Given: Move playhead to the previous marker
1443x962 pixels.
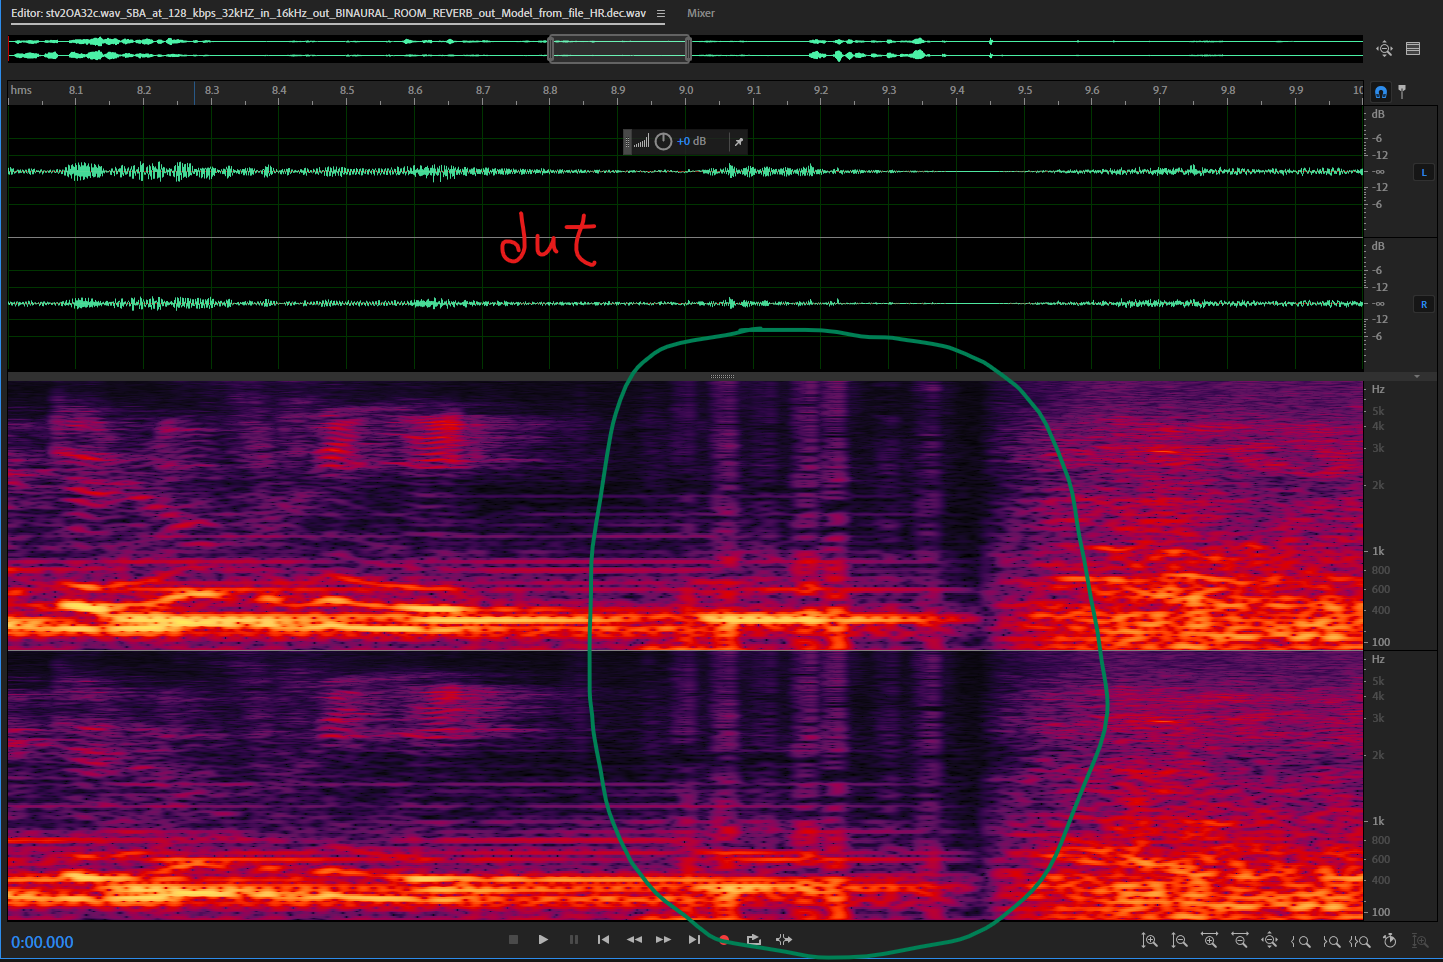Looking at the screenshot, I should [603, 940].
